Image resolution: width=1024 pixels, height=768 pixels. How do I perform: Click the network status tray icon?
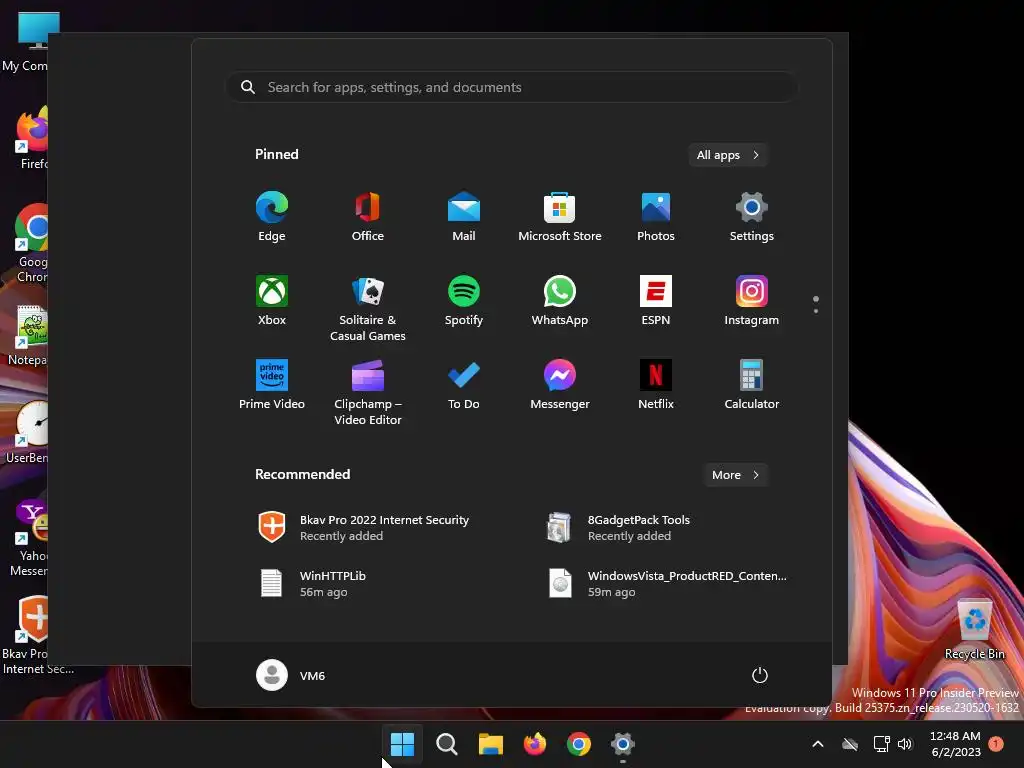(x=882, y=744)
